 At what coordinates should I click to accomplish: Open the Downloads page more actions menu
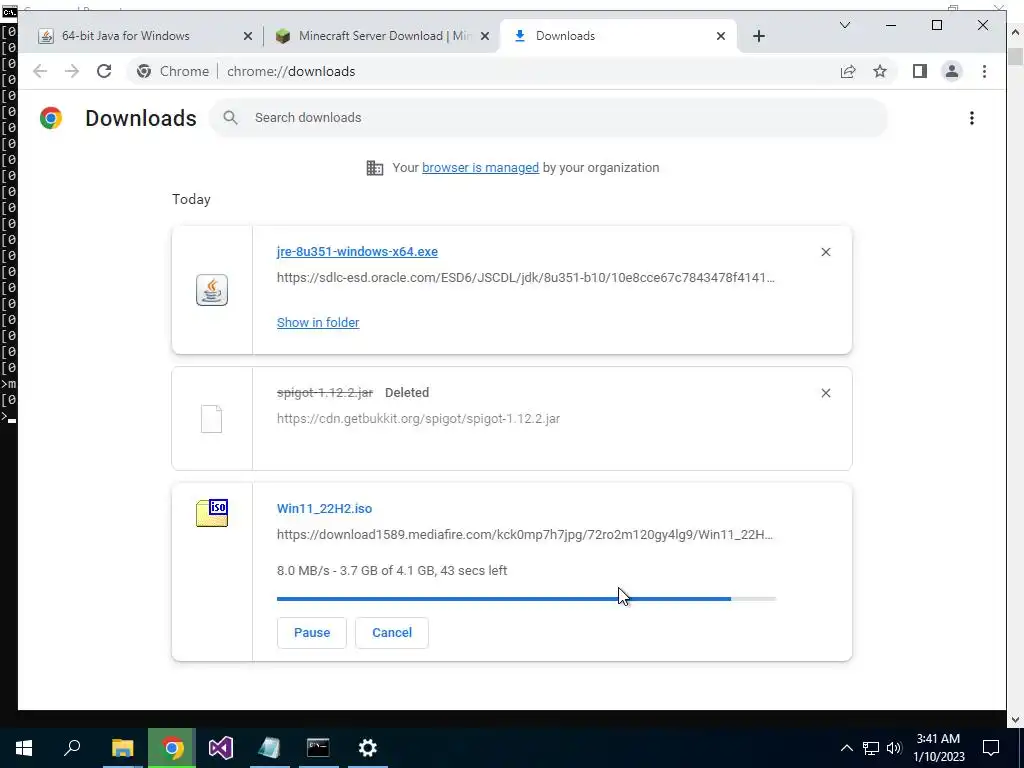[x=972, y=118]
